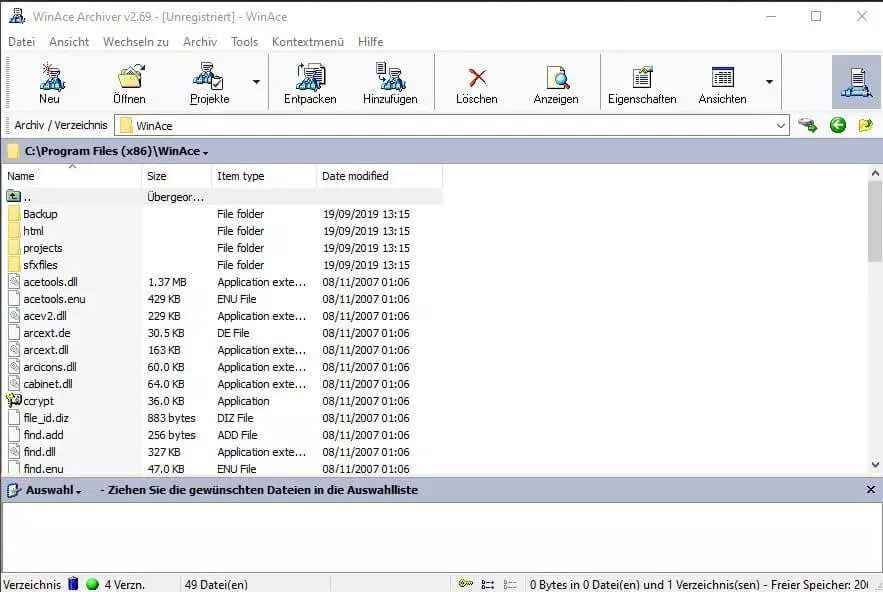Image resolution: width=883 pixels, height=592 pixels.
Task: Open the Projekte toolbar button
Action: pos(209,82)
